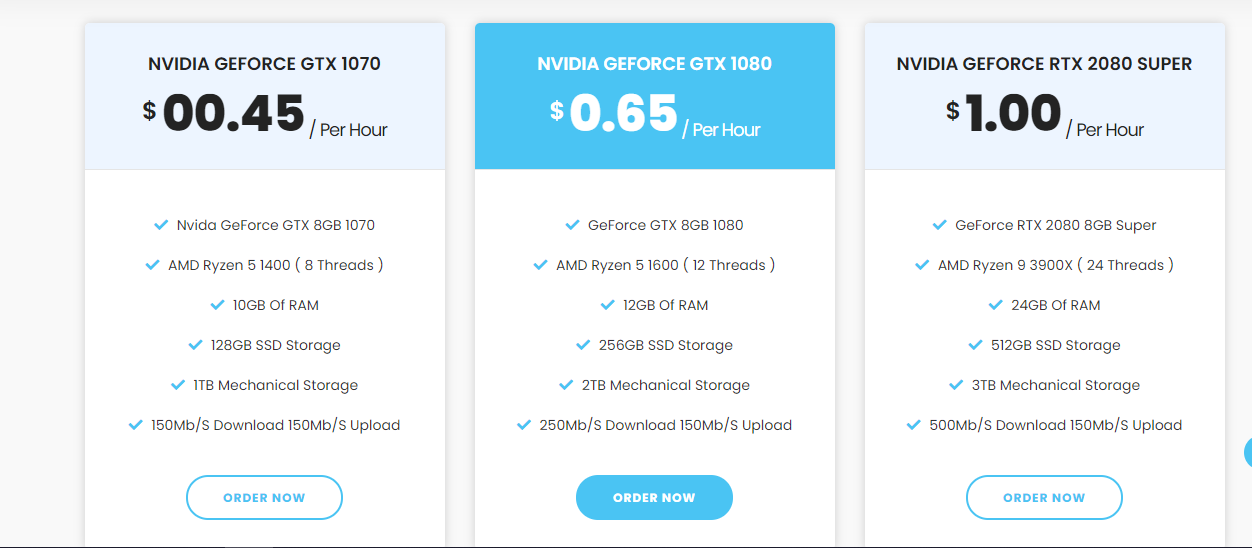The image size is (1252, 548).
Task: Click checkmark beside Nvidia GeForce GTX 8GB 1070
Action: (x=161, y=225)
